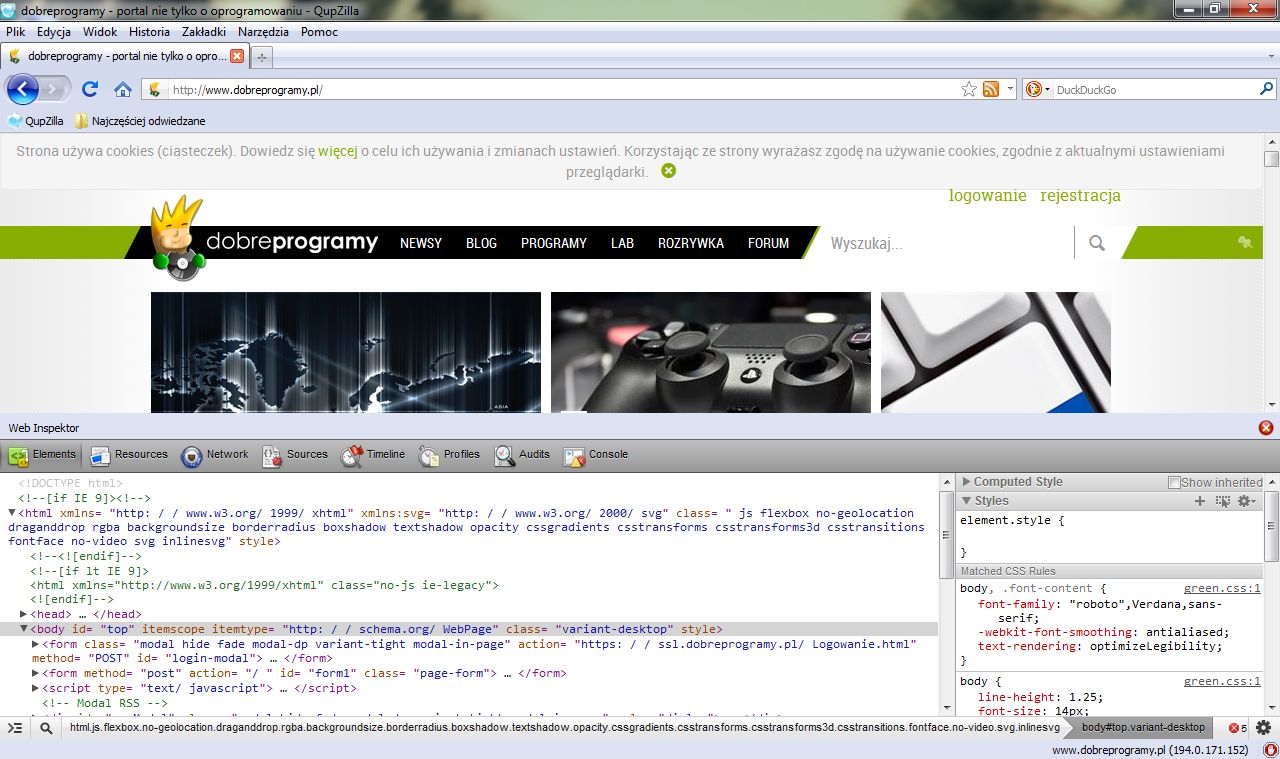The image size is (1280, 759).
Task: Open the QupZilla bookmark
Action: pos(36,121)
